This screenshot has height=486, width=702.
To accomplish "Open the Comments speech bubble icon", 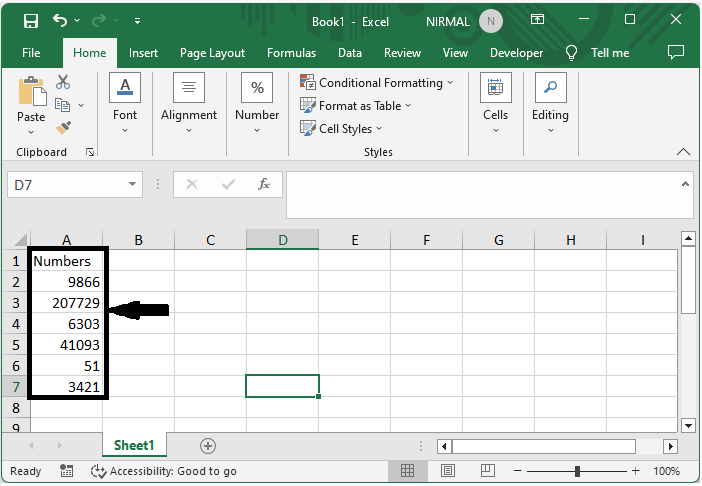I will [x=676, y=52].
